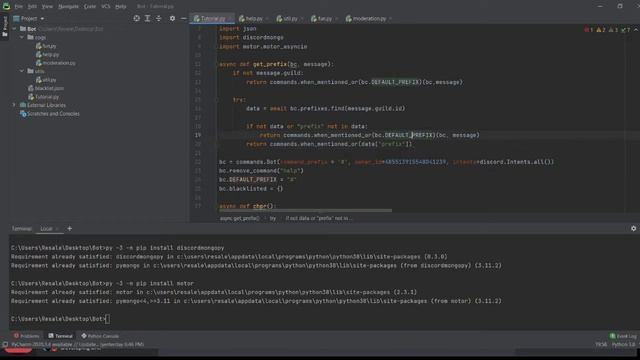Click the yellow warning count indicator

pos(601,30)
